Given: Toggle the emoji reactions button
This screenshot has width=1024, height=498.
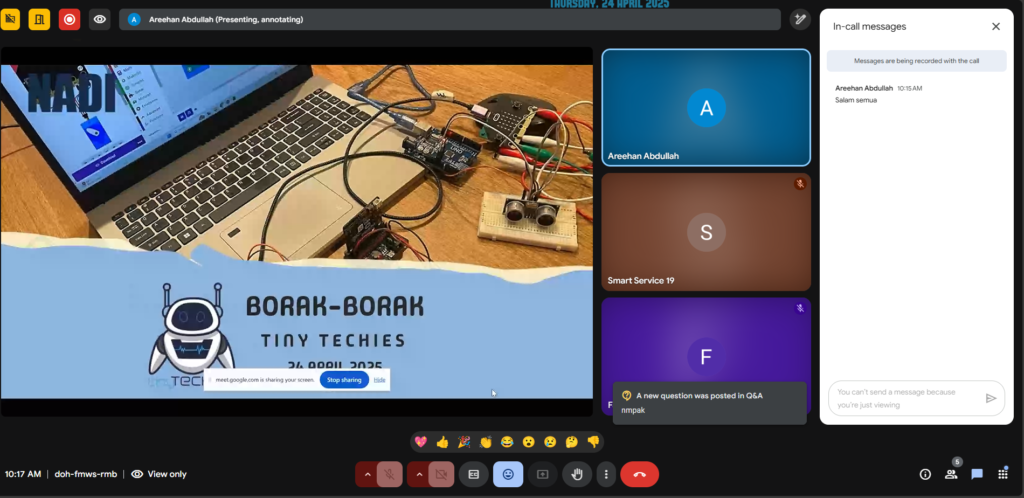Looking at the screenshot, I should [508, 475].
